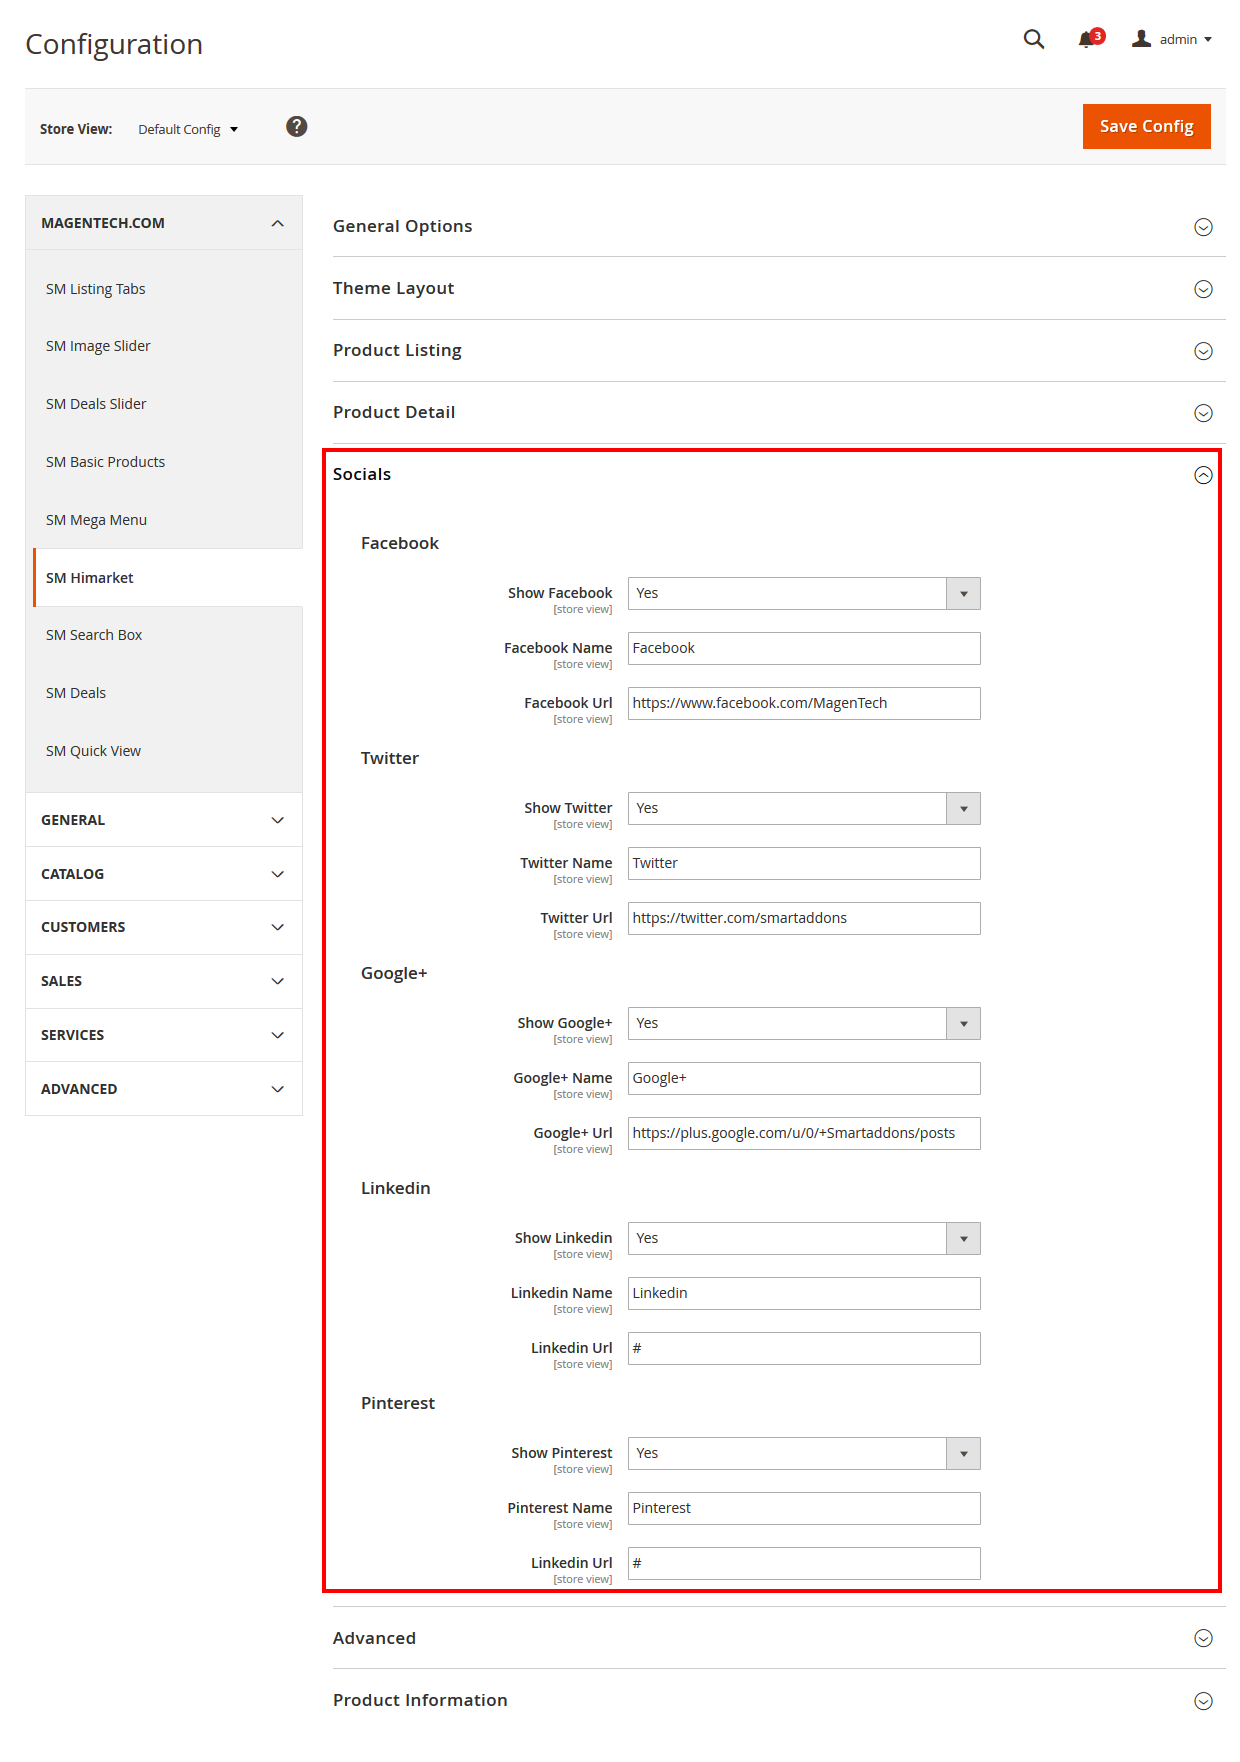The width and height of the screenshot is (1240, 1762).
Task: Click the Facebook group heading
Action: coord(400,543)
